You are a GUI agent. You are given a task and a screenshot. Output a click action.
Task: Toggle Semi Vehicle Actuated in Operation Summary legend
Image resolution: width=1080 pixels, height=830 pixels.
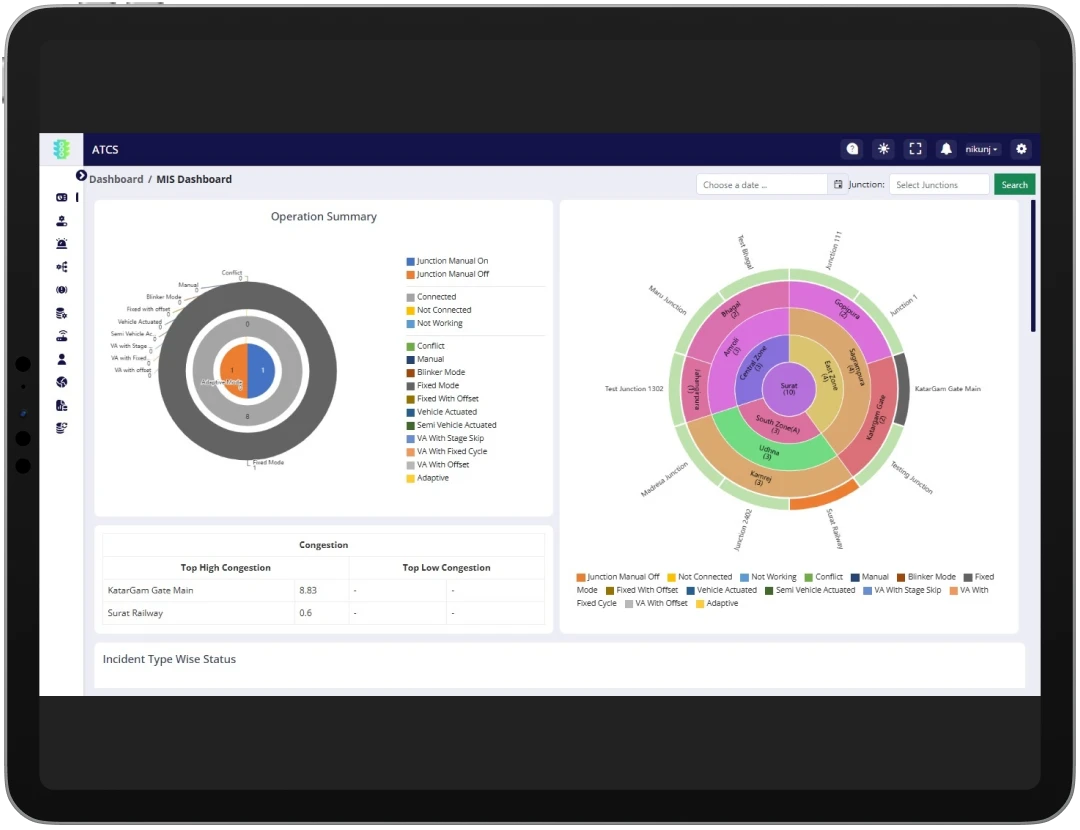click(451, 425)
